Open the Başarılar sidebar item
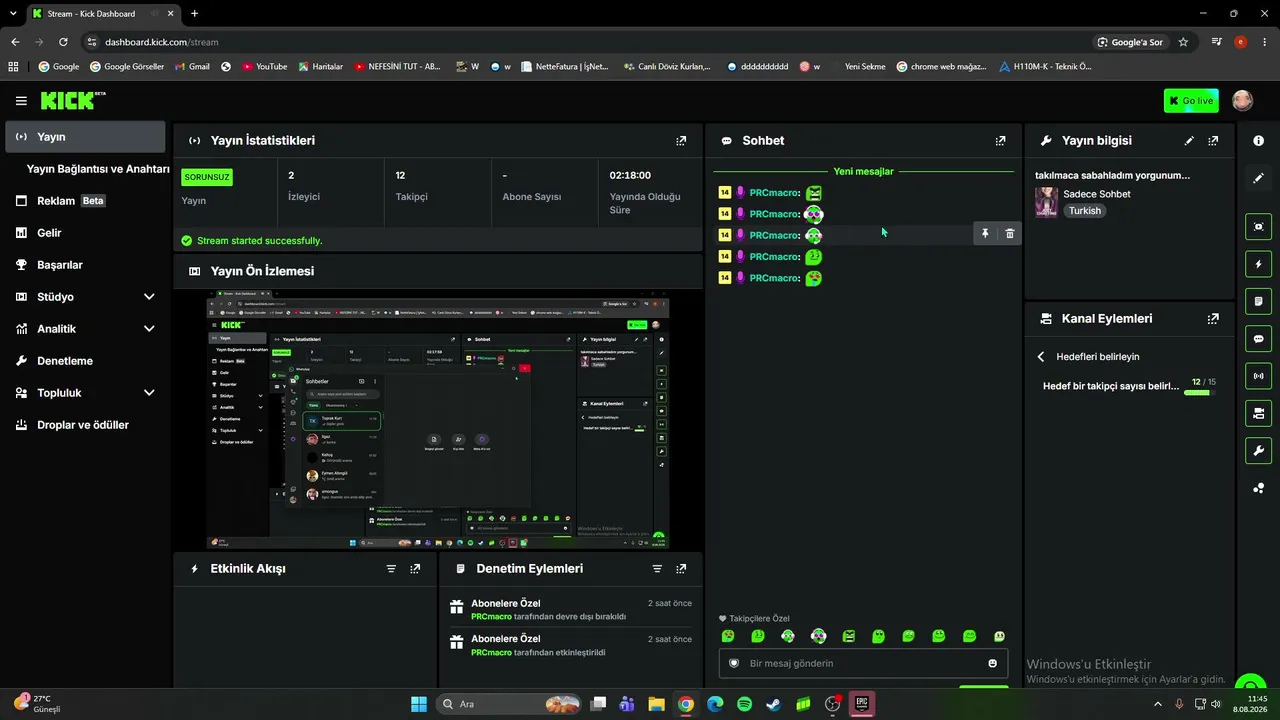1280x720 pixels. pyautogui.click(x=85, y=265)
